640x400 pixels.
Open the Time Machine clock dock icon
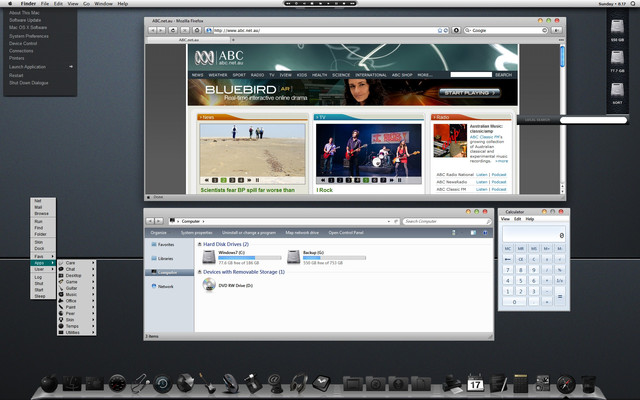(162, 384)
